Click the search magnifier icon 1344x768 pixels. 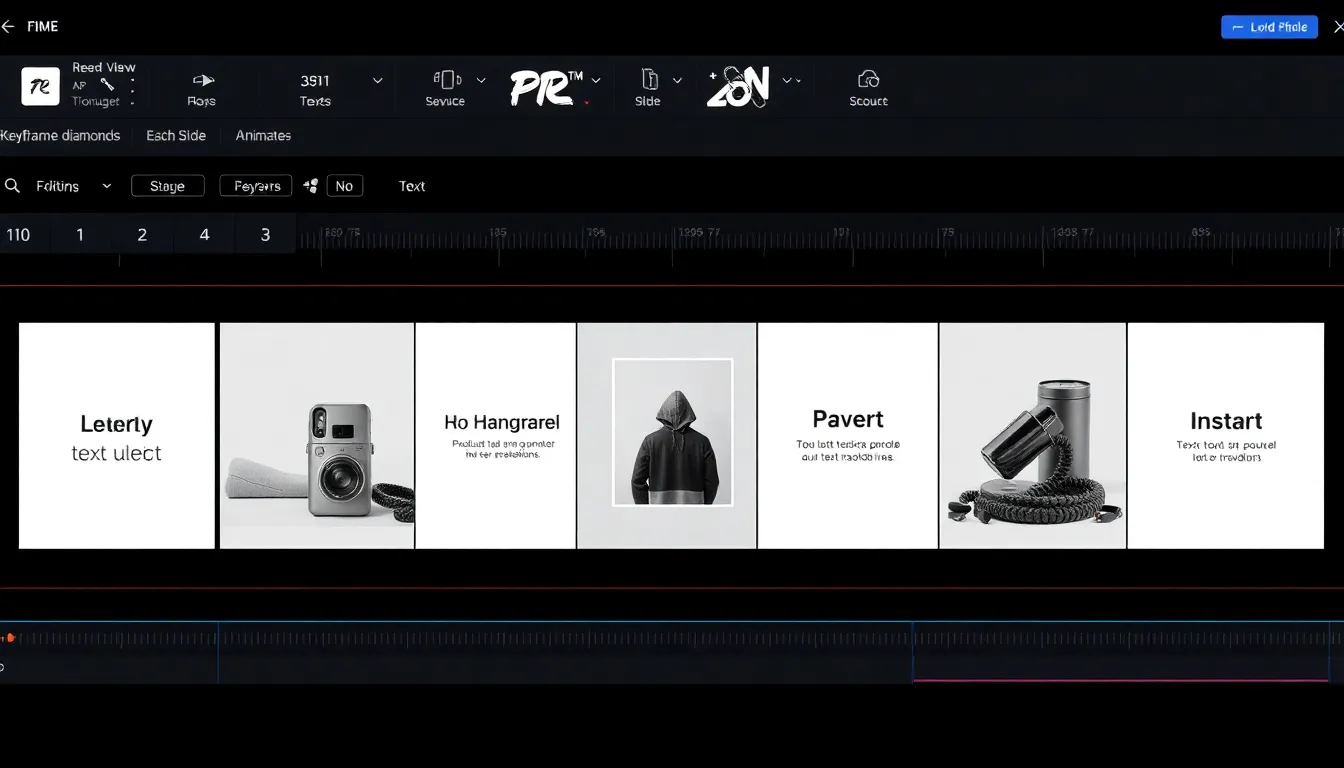point(12,186)
